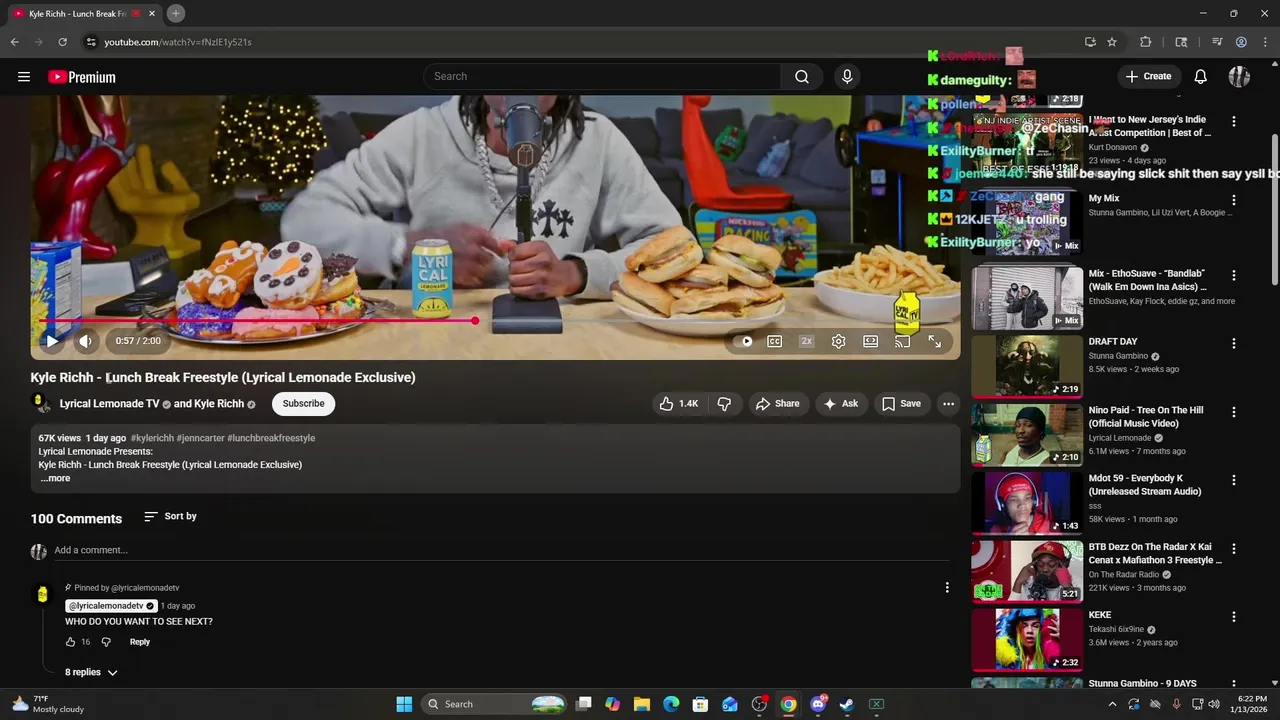
Task: Click the YouTube search box
Action: pyautogui.click(x=602, y=77)
